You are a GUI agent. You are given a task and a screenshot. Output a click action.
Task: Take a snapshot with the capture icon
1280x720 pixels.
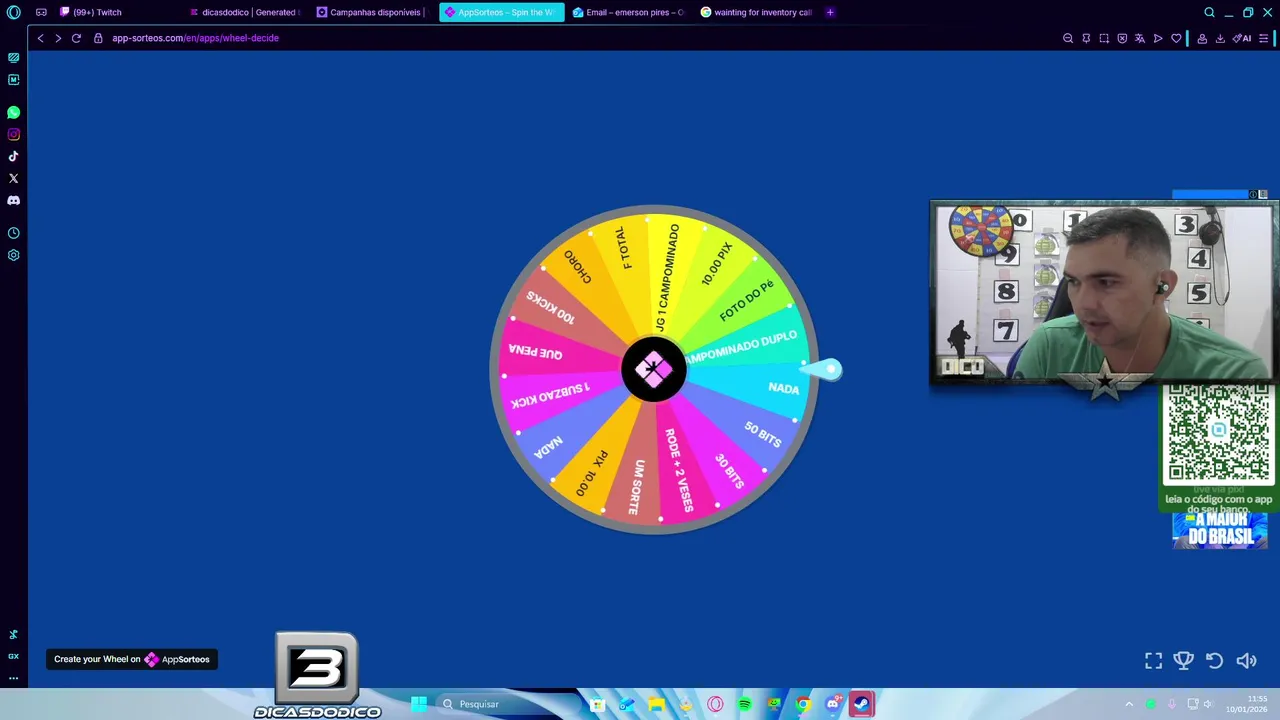(x=1104, y=38)
